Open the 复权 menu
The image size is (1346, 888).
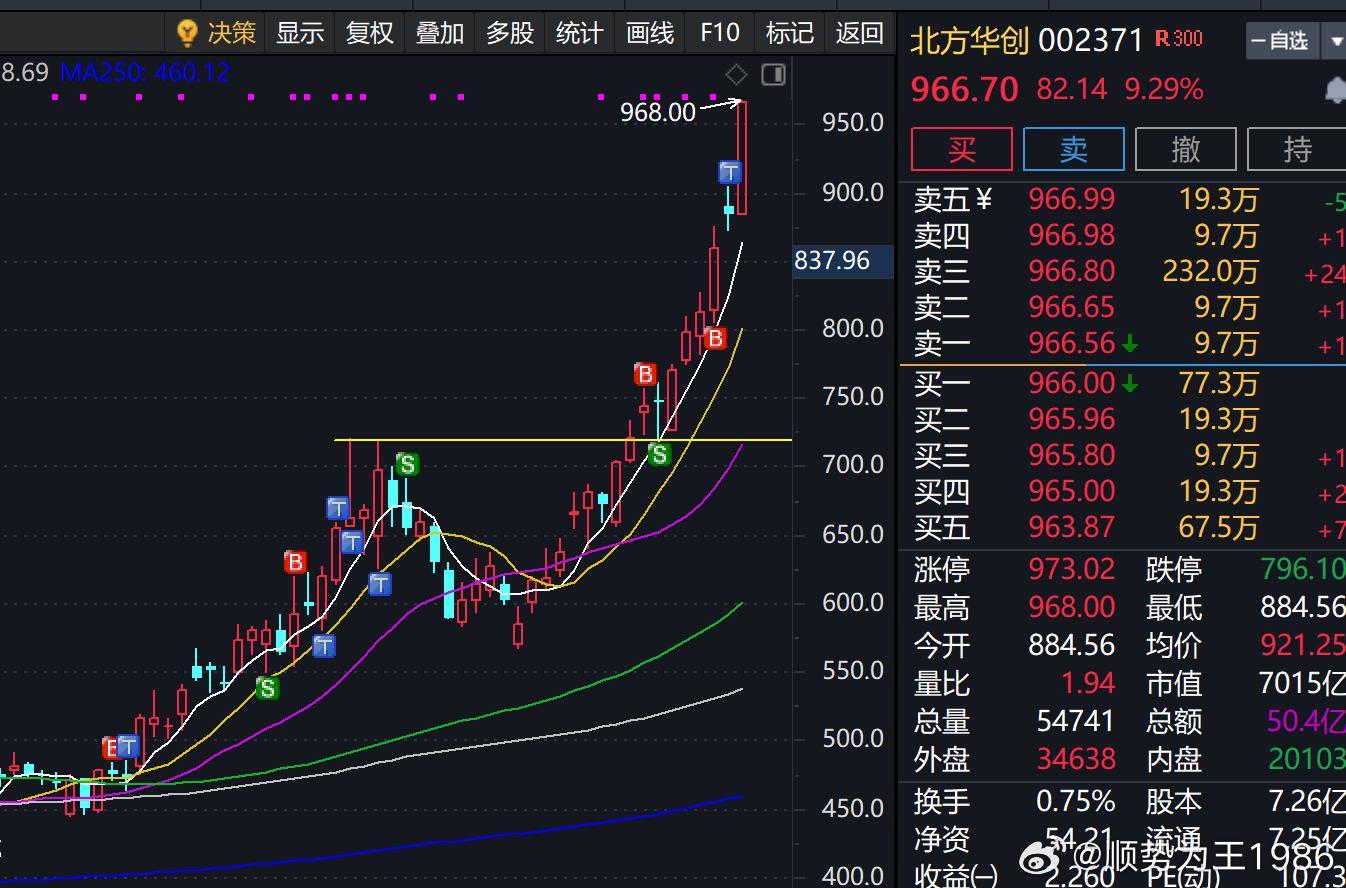[370, 33]
